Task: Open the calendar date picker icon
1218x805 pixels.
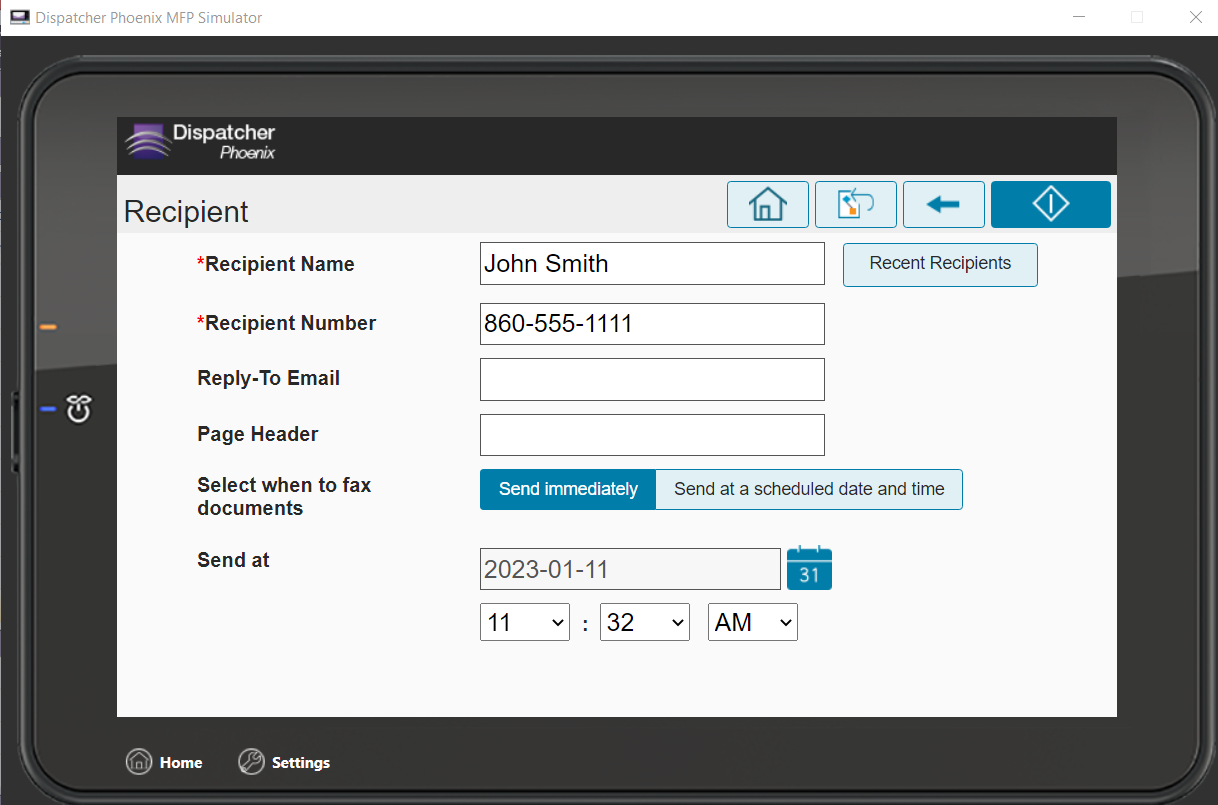Action: pyautogui.click(x=809, y=568)
